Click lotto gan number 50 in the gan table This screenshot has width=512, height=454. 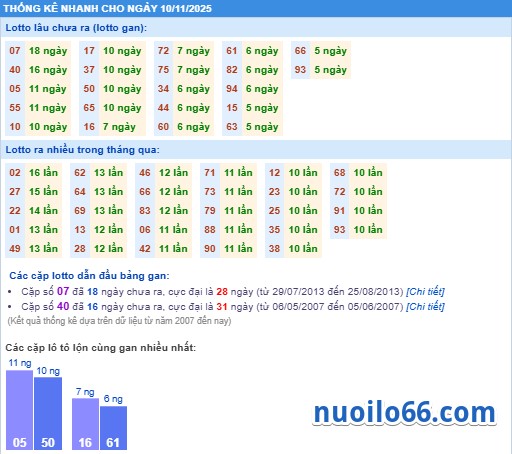[89, 89]
